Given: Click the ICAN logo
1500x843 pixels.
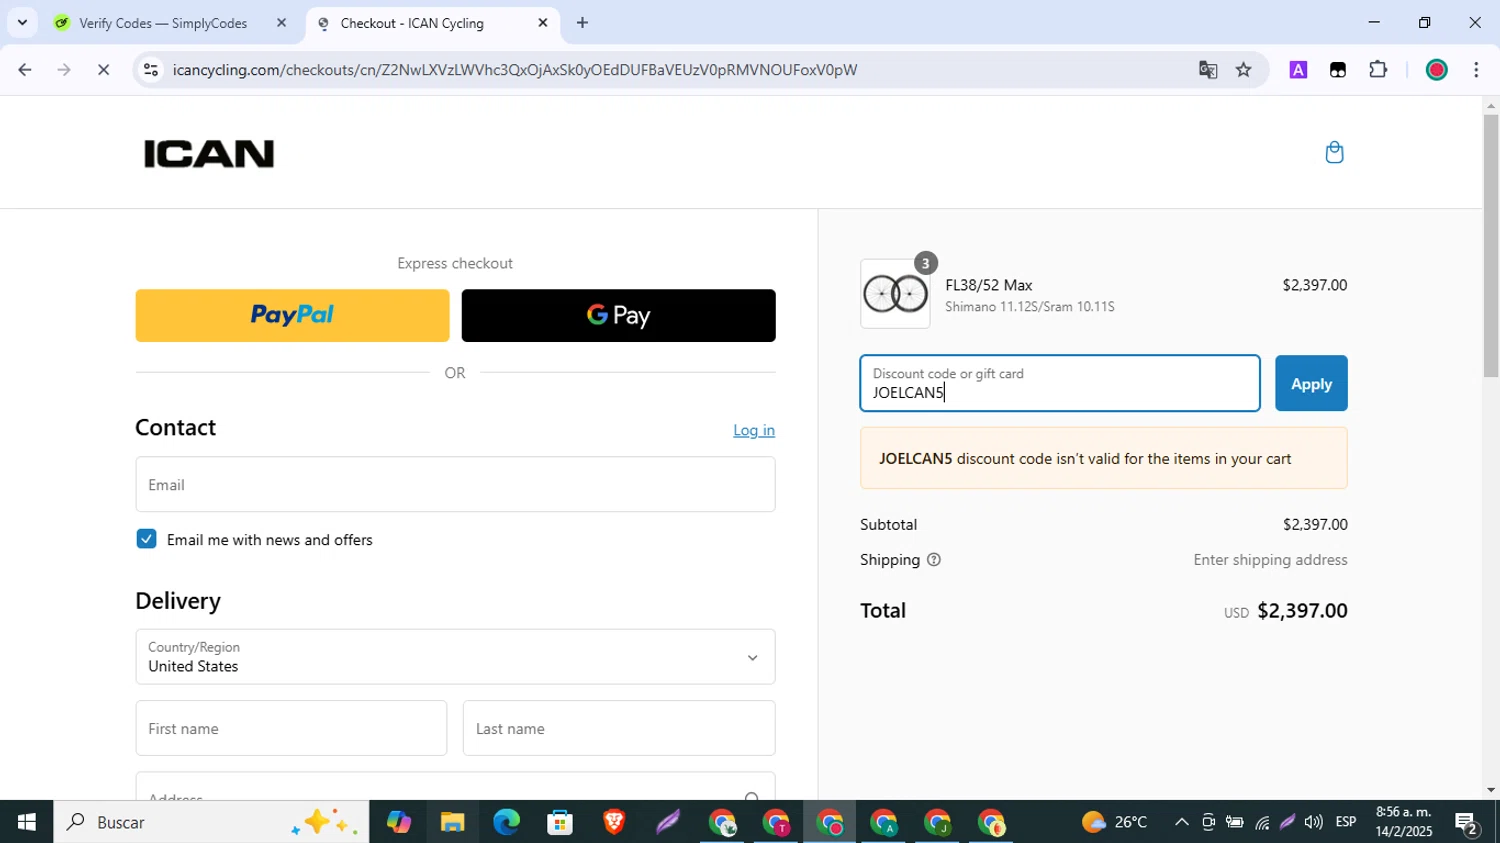Looking at the screenshot, I should 209,154.
